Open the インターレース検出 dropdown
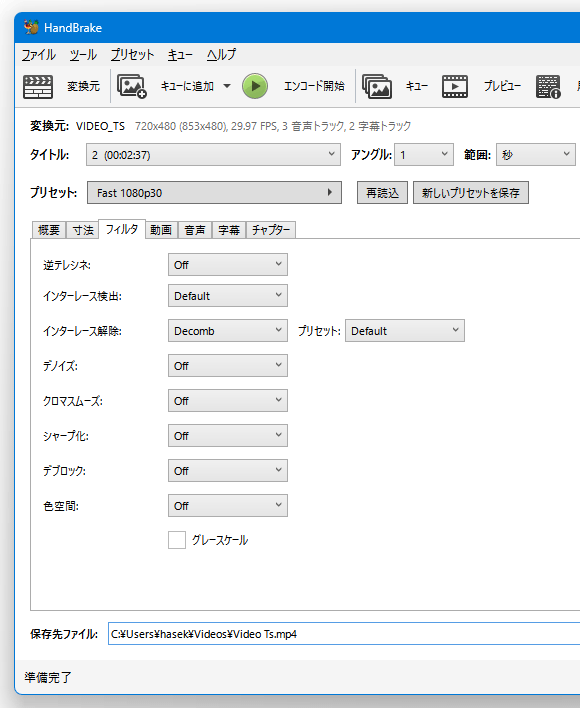 click(227, 296)
